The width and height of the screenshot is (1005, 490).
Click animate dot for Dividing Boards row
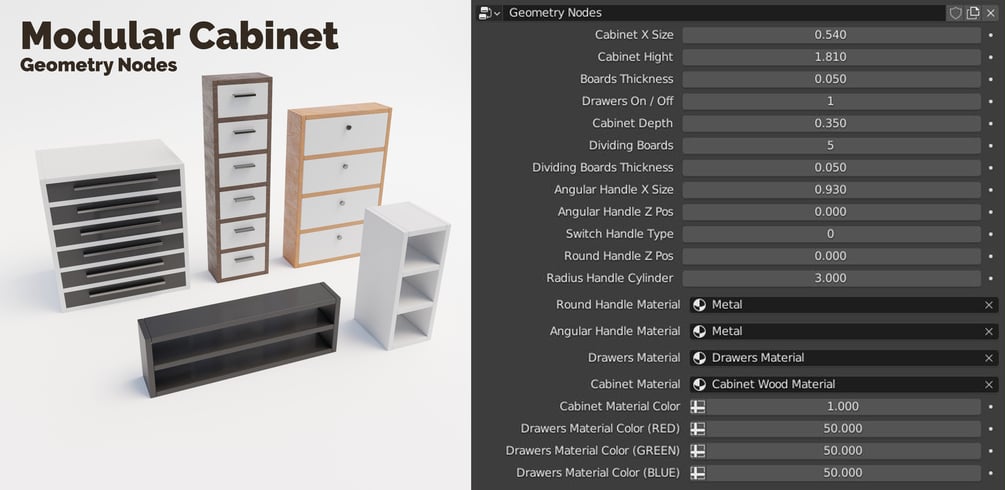[991, 146]
